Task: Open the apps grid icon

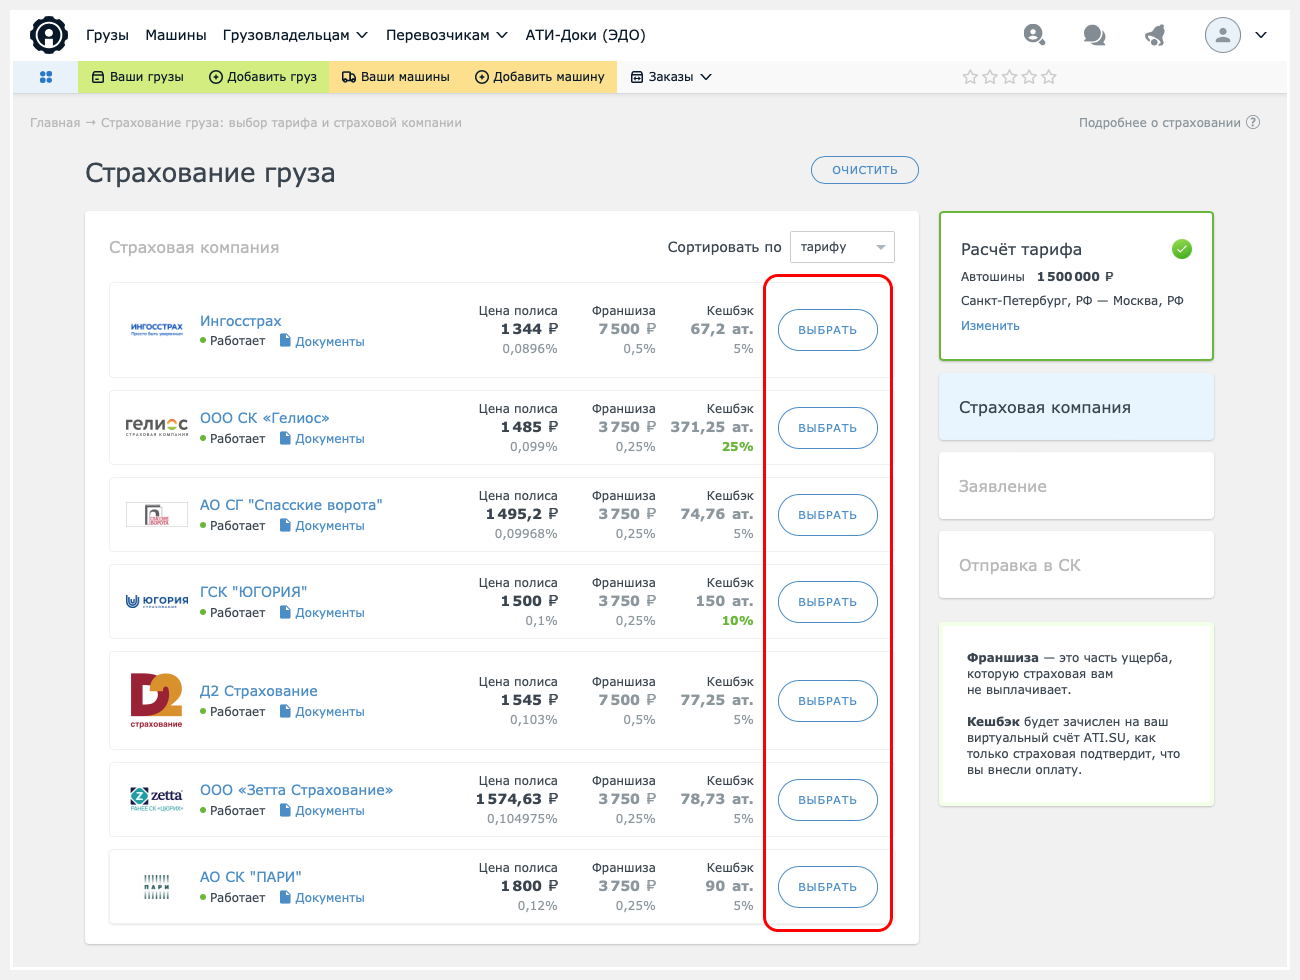Action: coord(46,77)
